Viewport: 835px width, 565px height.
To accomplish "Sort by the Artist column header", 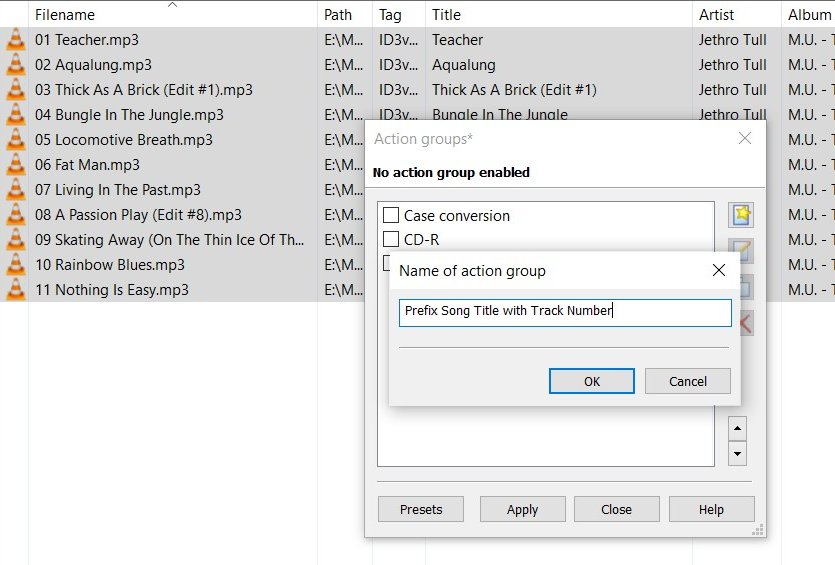I will point(716,15).
